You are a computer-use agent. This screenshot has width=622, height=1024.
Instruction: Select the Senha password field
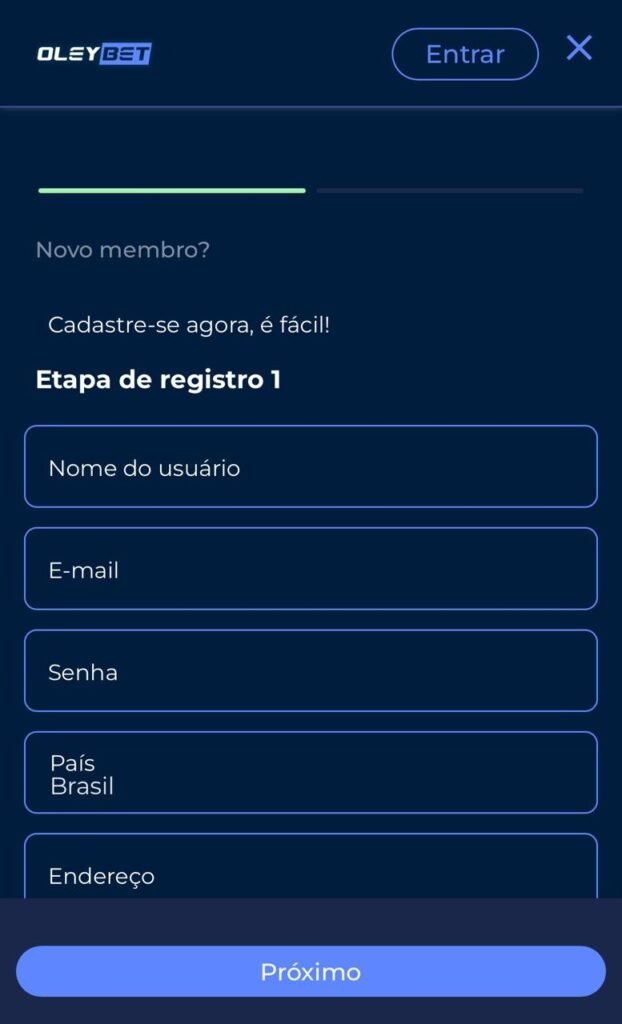click(x=311, y=671)
